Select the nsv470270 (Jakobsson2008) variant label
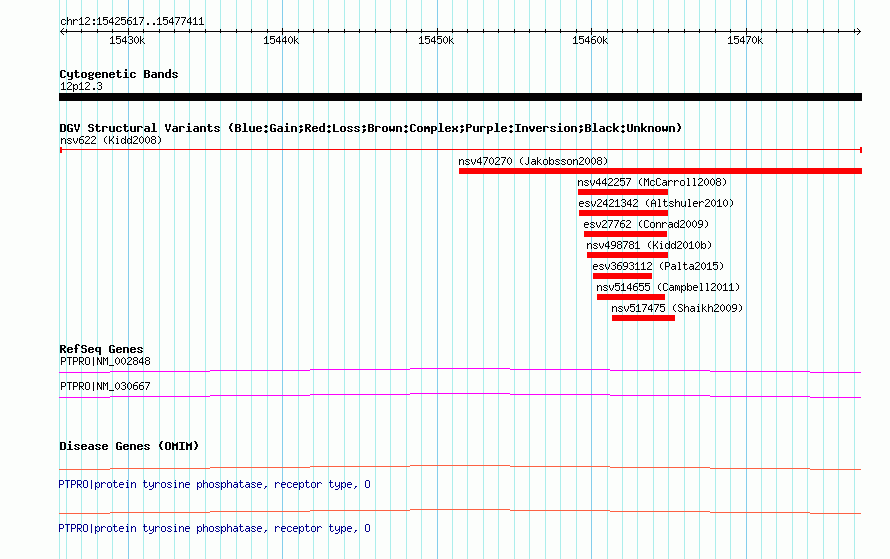 (533, 161)
